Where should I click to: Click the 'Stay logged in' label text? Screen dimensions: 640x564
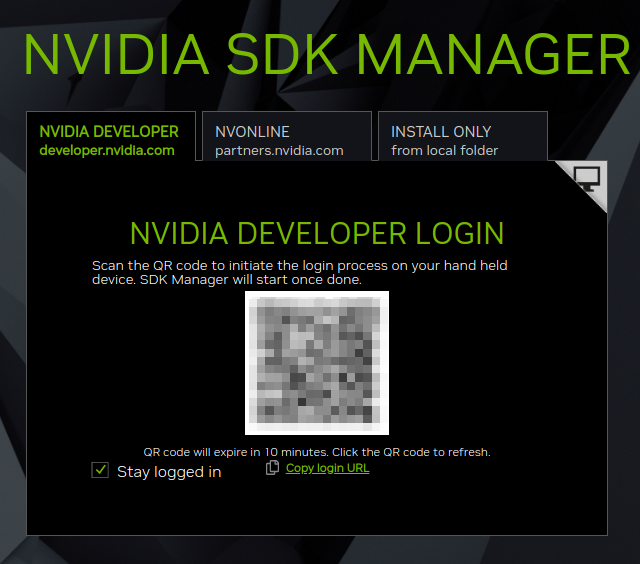point(169,472)
